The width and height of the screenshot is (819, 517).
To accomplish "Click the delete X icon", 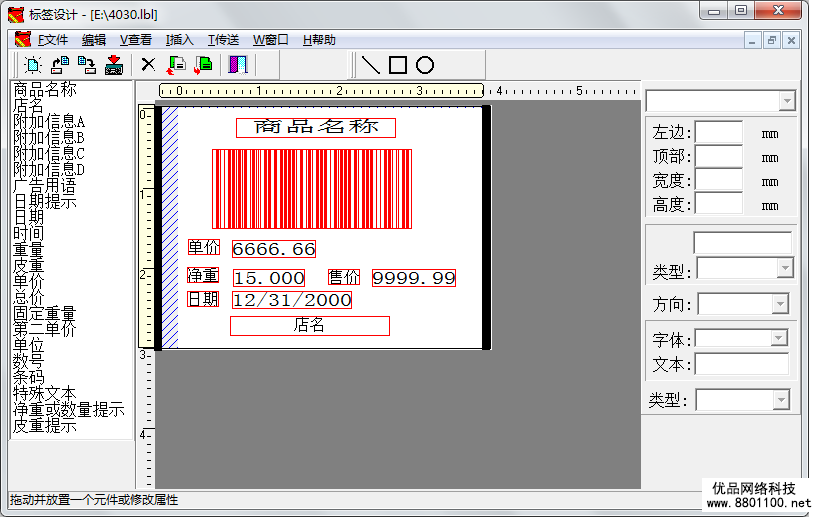I will [x=148, y=65].
